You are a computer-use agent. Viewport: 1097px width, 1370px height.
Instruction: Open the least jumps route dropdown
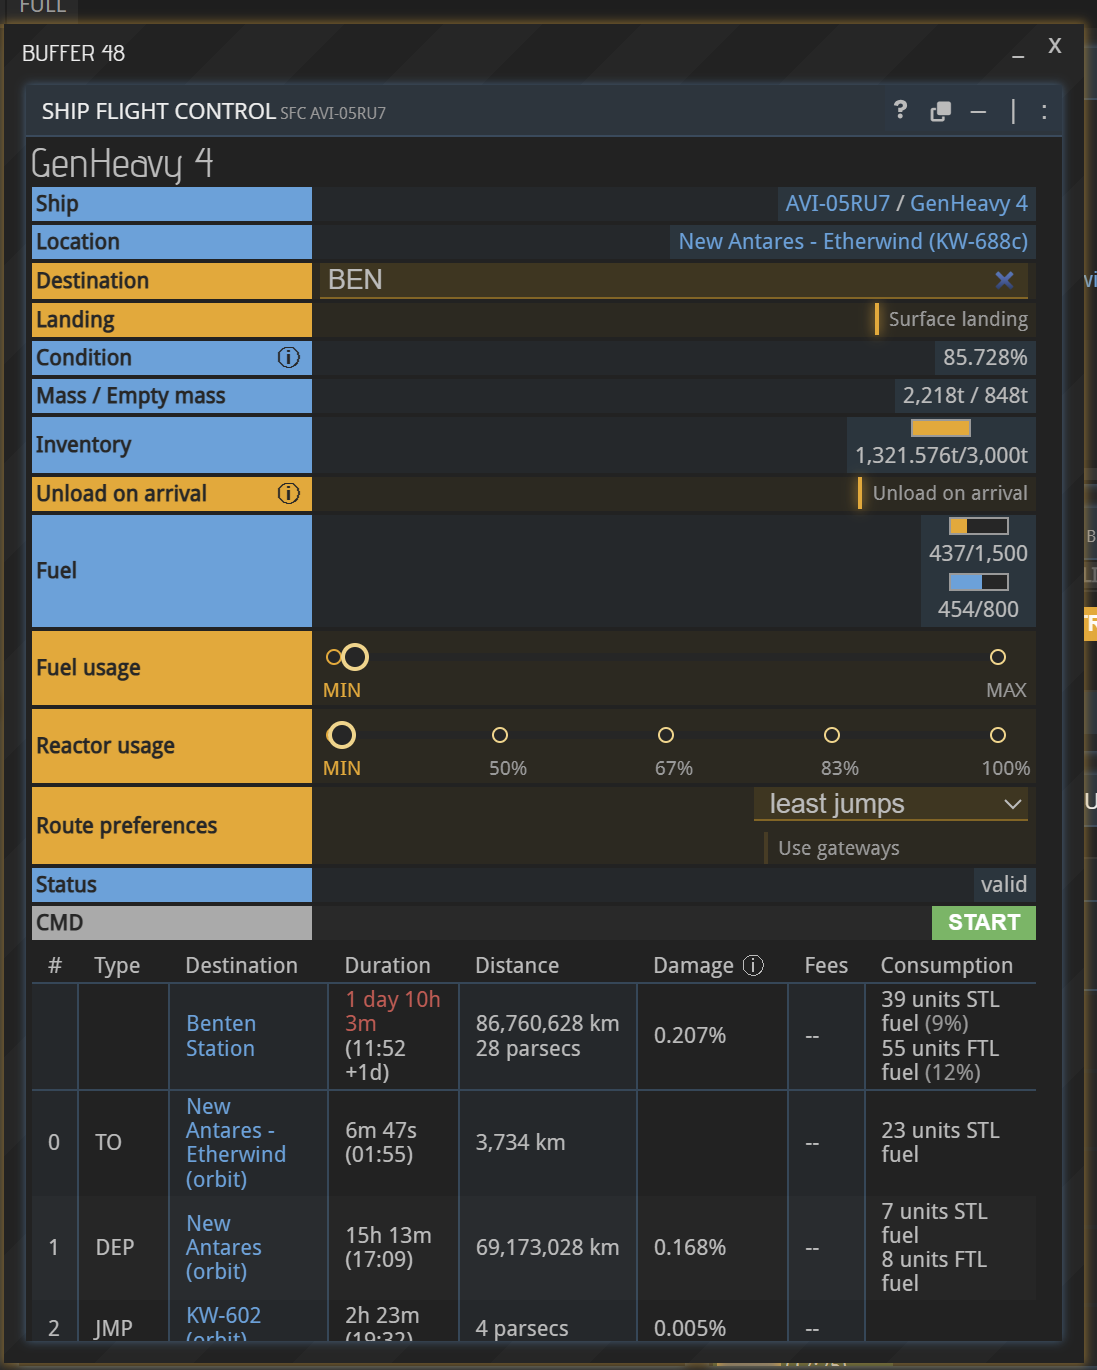tap(890, 804)
